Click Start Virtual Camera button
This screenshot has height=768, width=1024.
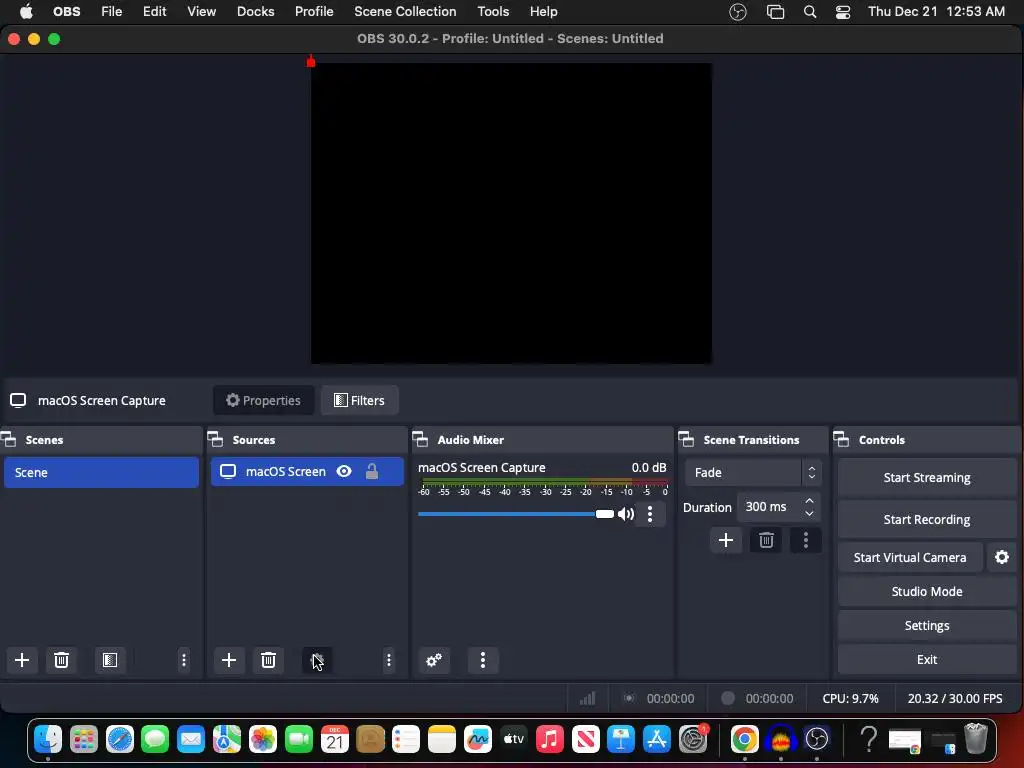click(910, 557)
